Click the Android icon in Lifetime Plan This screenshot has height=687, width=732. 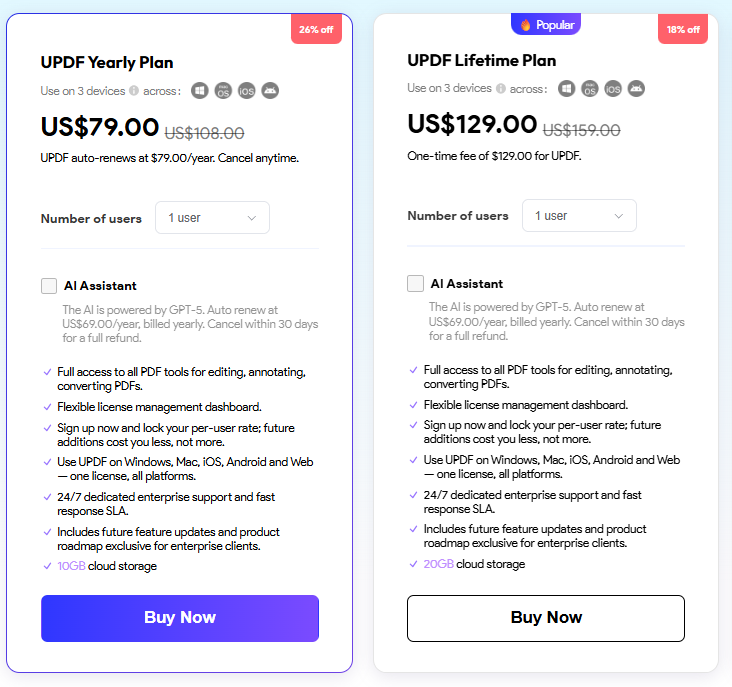636,88
